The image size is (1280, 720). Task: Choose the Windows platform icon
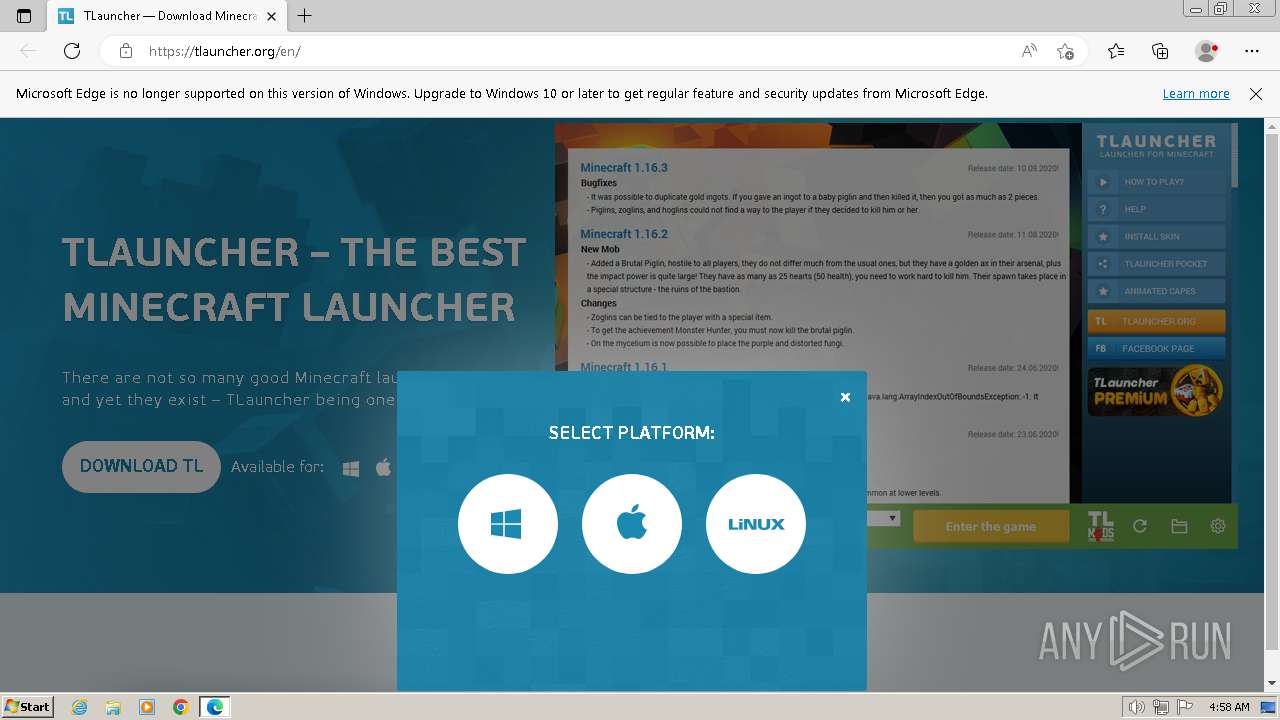click(x=508, y=524)
